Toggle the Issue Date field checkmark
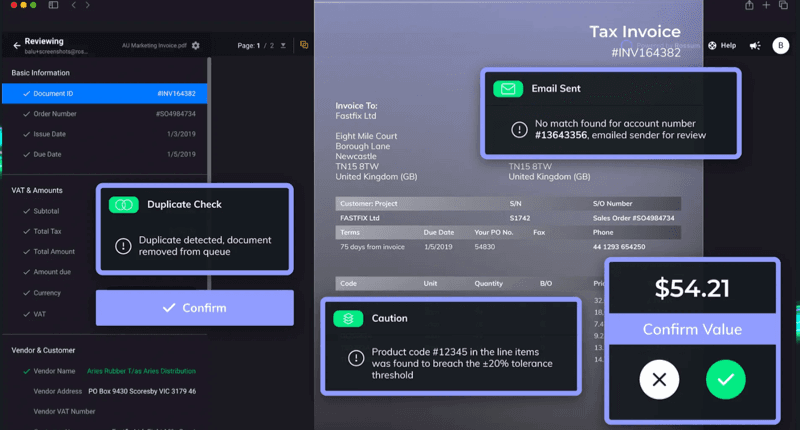Image resolution: width=800 pixels, height=430 pixels. (x=26, y=134)
